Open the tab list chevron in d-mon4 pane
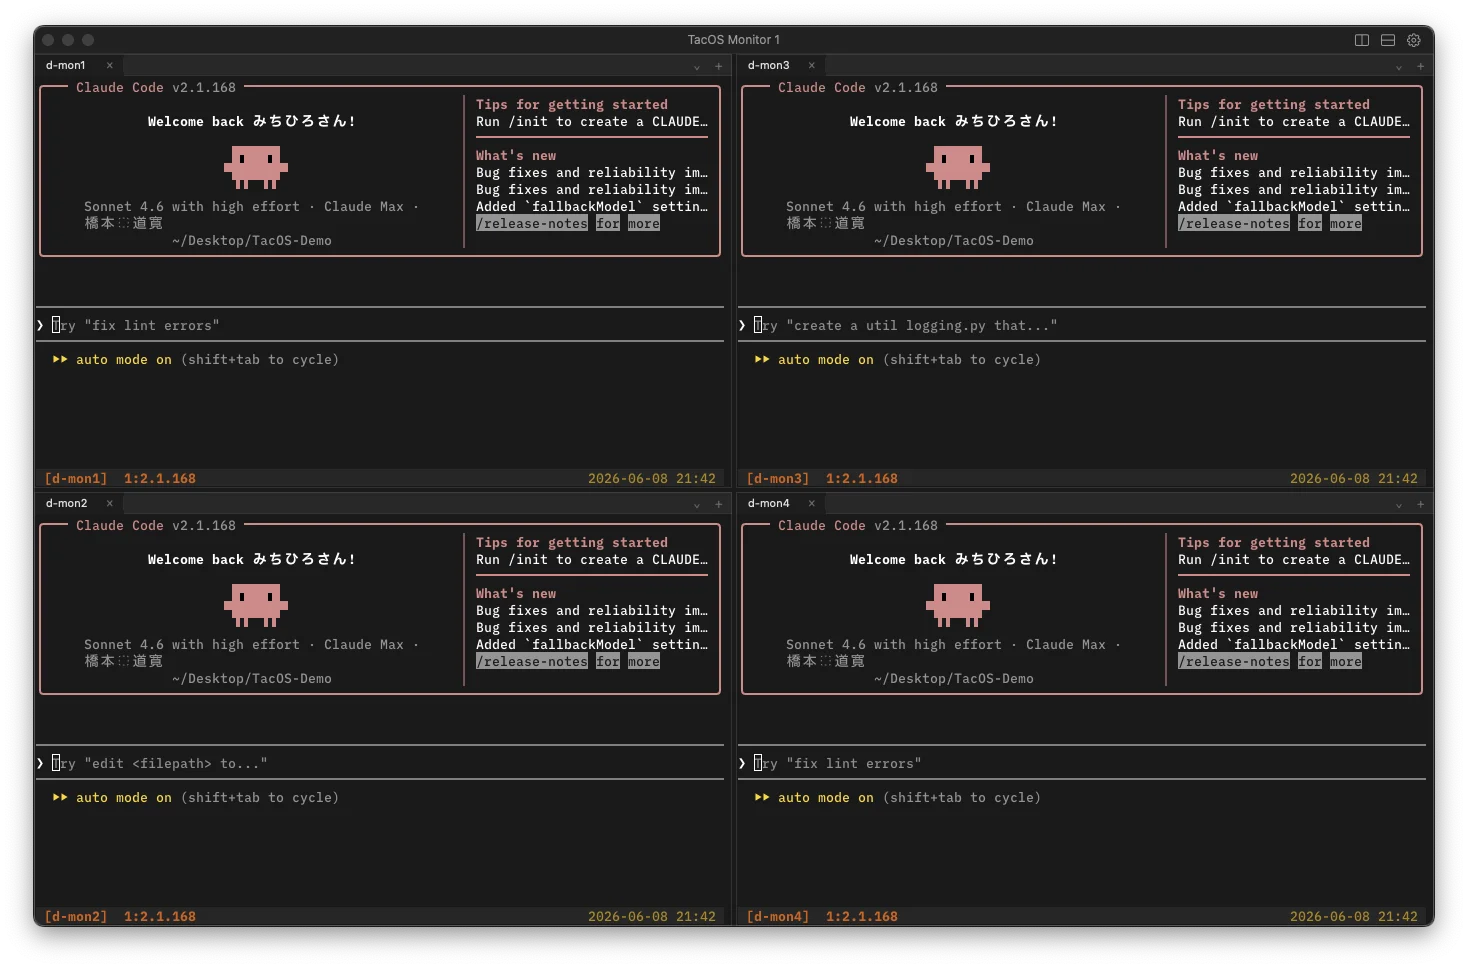The height and width of the screenshot is (968, 1468). pyautogui.click(x=1399, y=505)
